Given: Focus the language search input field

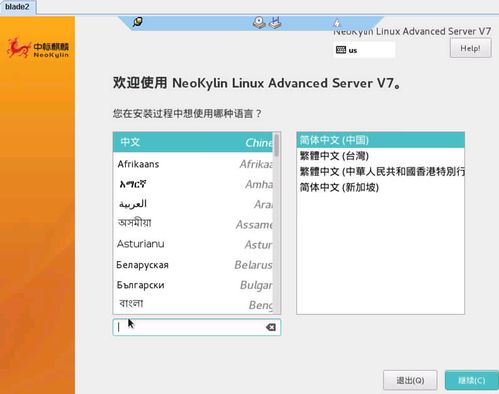Looking at the screenshot, I should pos(197,327).
